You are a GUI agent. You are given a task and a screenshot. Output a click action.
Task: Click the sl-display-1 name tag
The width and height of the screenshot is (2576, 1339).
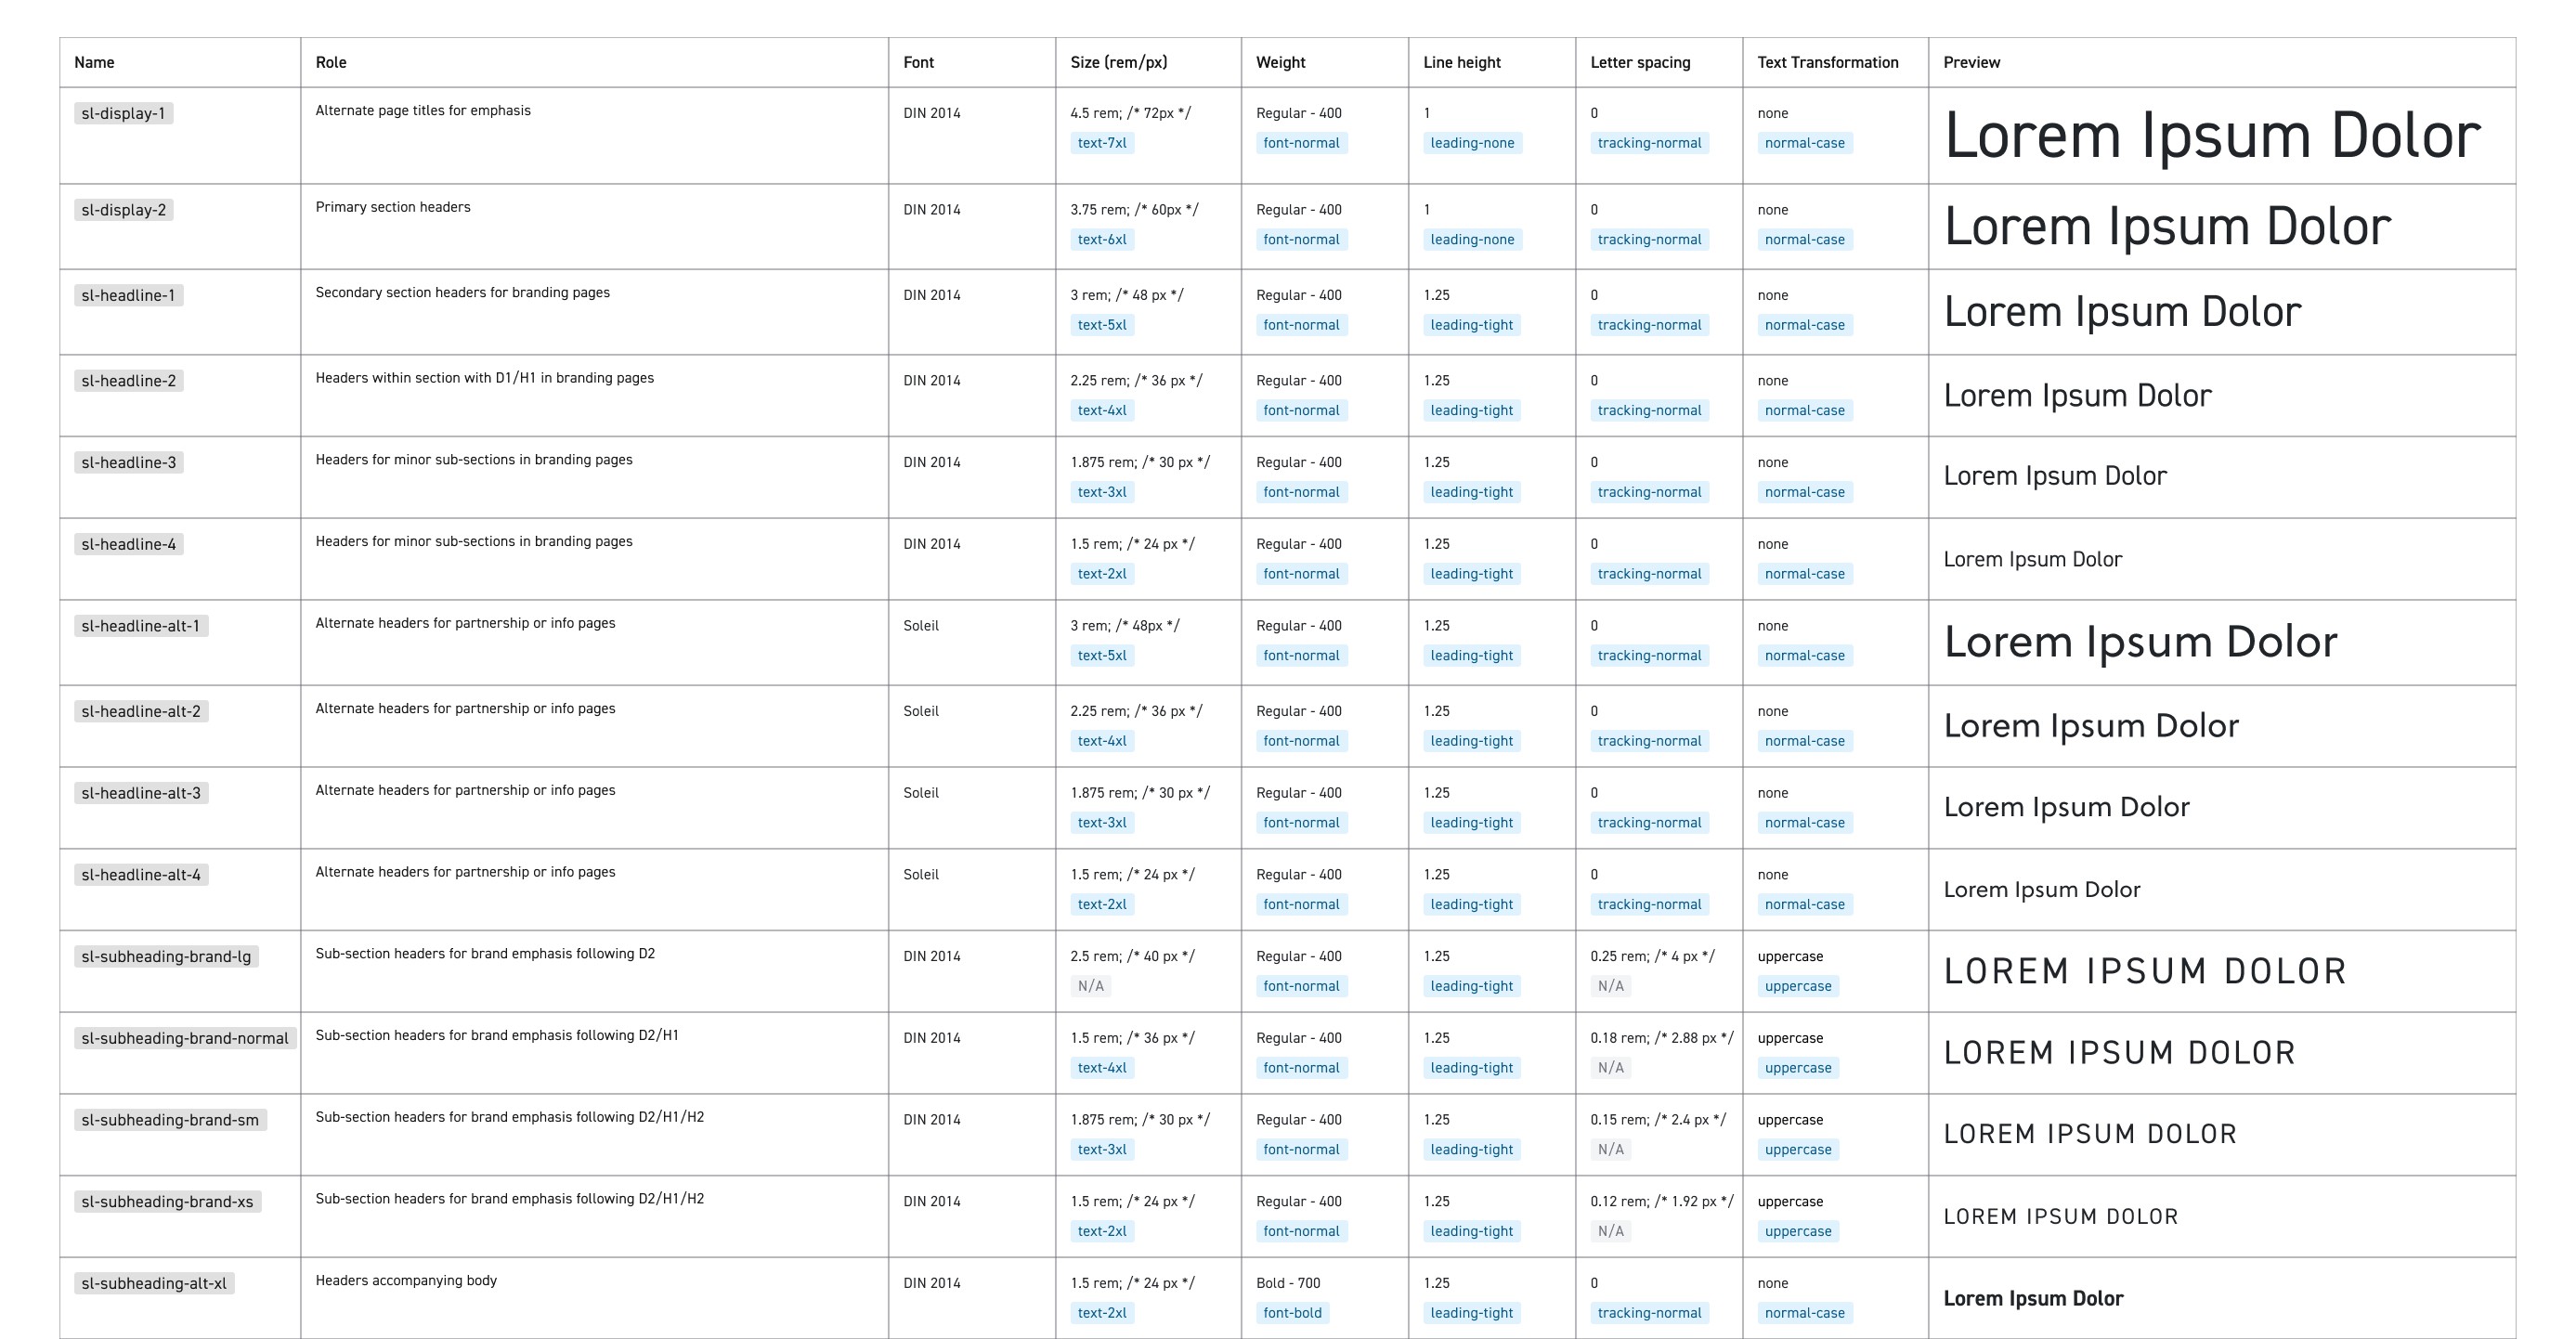click(123, 113)
